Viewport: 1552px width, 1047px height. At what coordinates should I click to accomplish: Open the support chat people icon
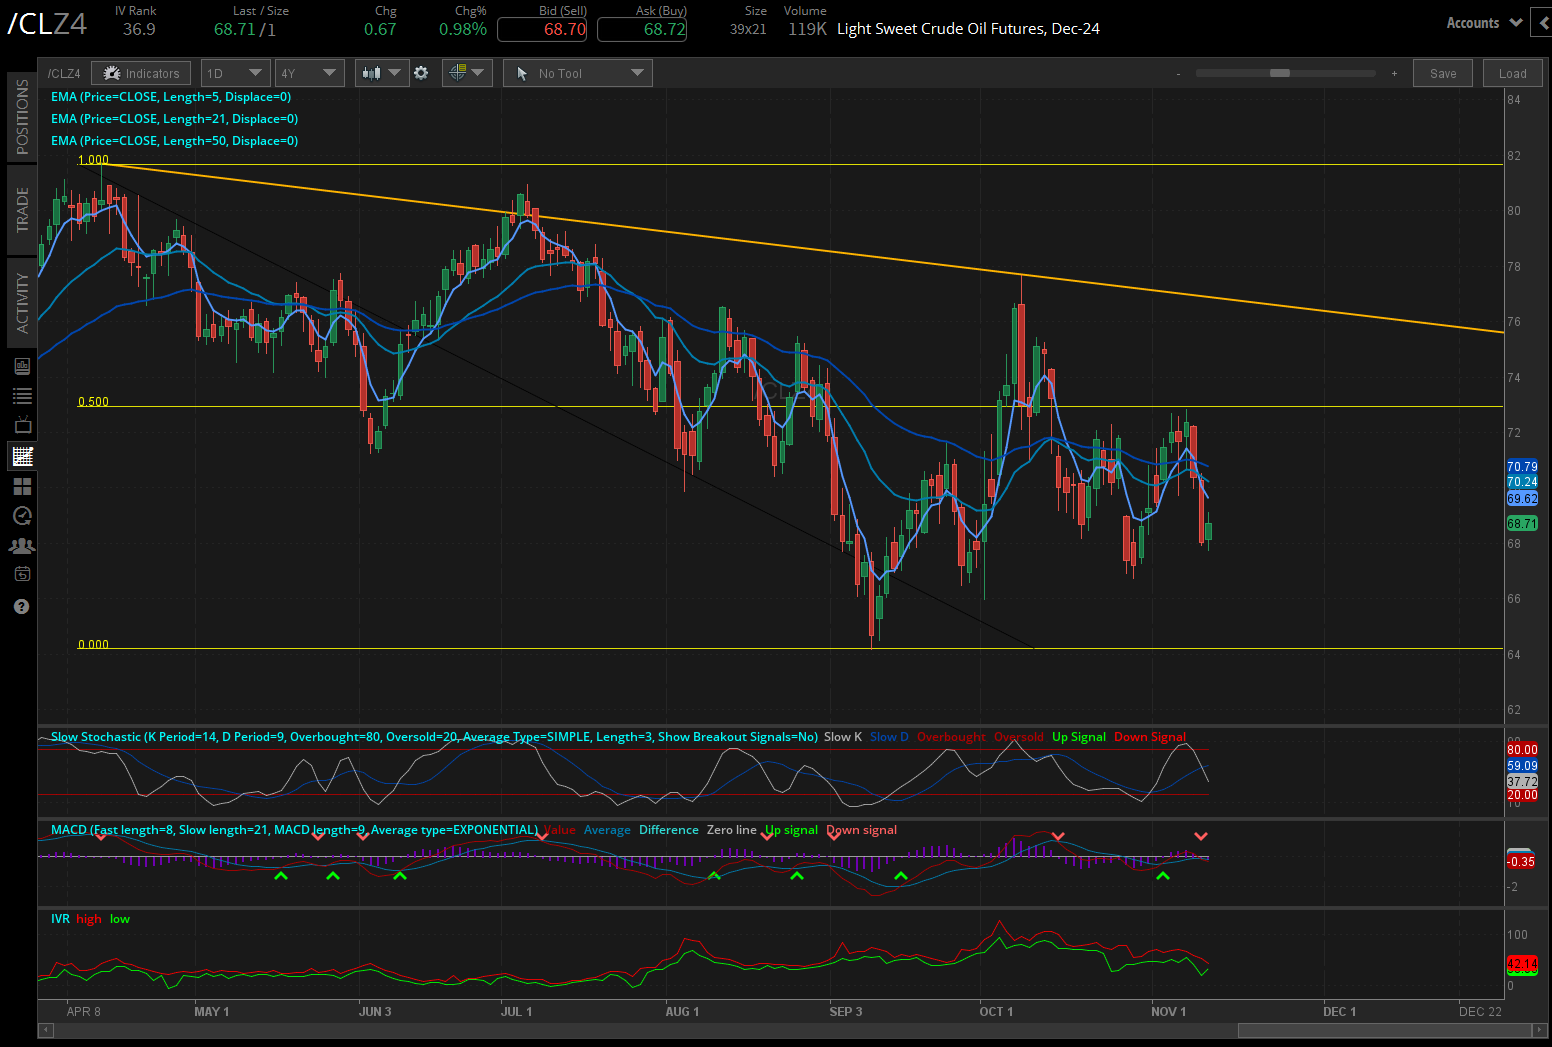pyautogui.click(x=21, y=545)
